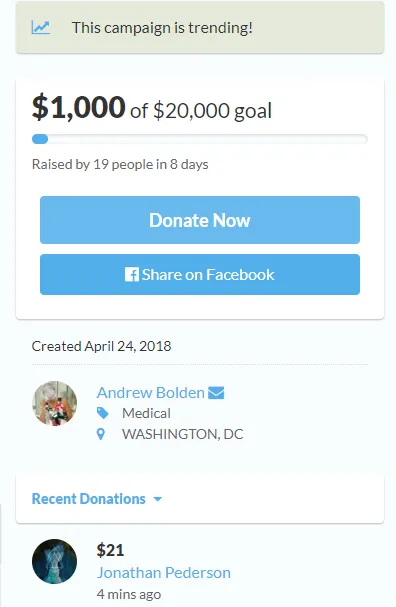Expand the Recent Donations dropdown arrow
The width and height of the screenshot is (396, 607).
158,499
